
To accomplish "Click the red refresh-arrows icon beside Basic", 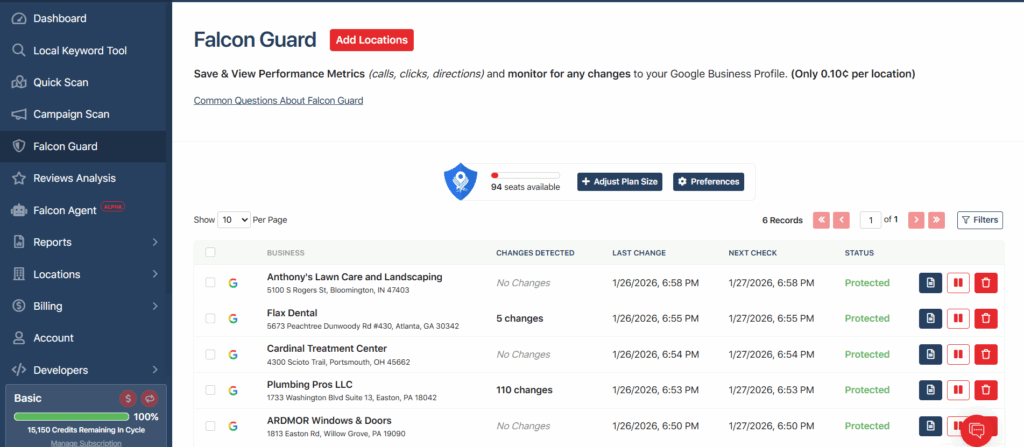I will click(150, 398).
